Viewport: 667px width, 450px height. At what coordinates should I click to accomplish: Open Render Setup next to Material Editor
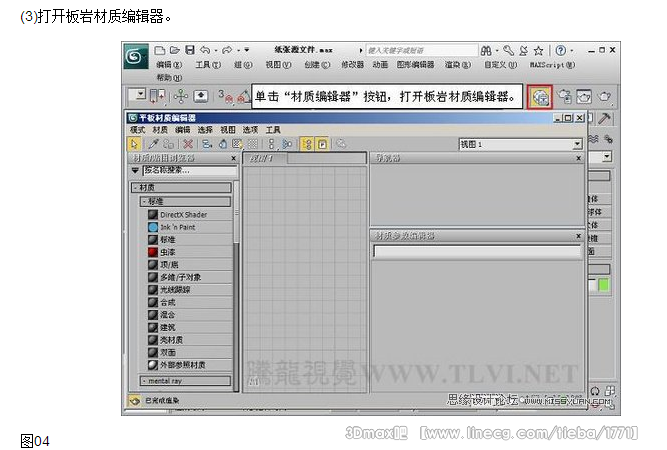pos(565,97)
